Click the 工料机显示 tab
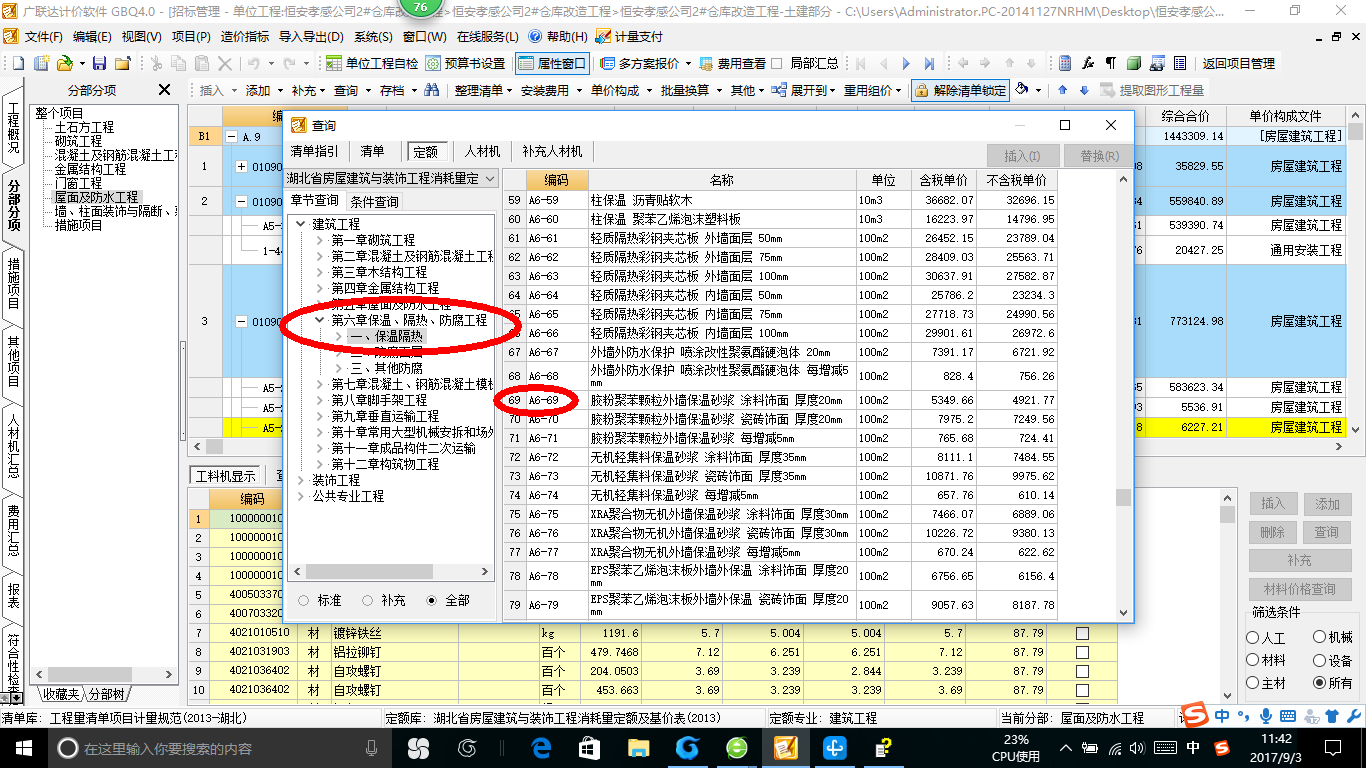 225,476
